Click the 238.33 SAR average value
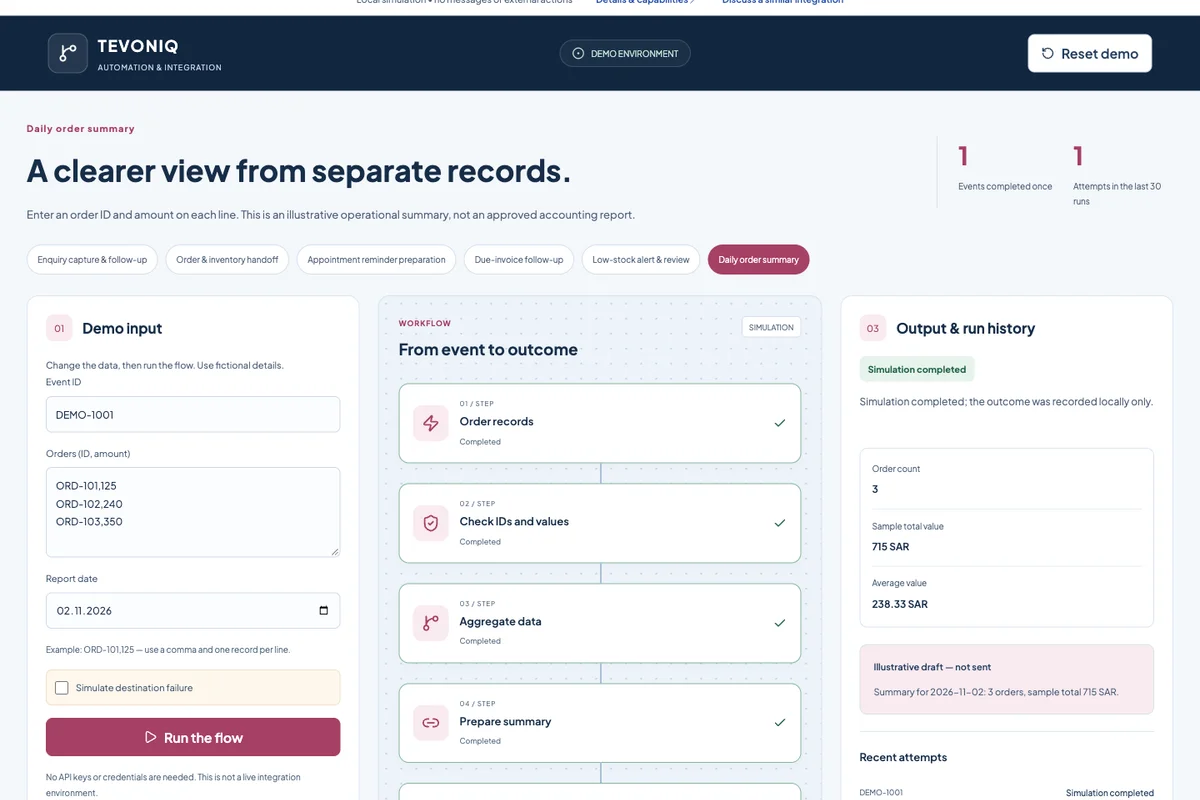 tap(900, 604)
